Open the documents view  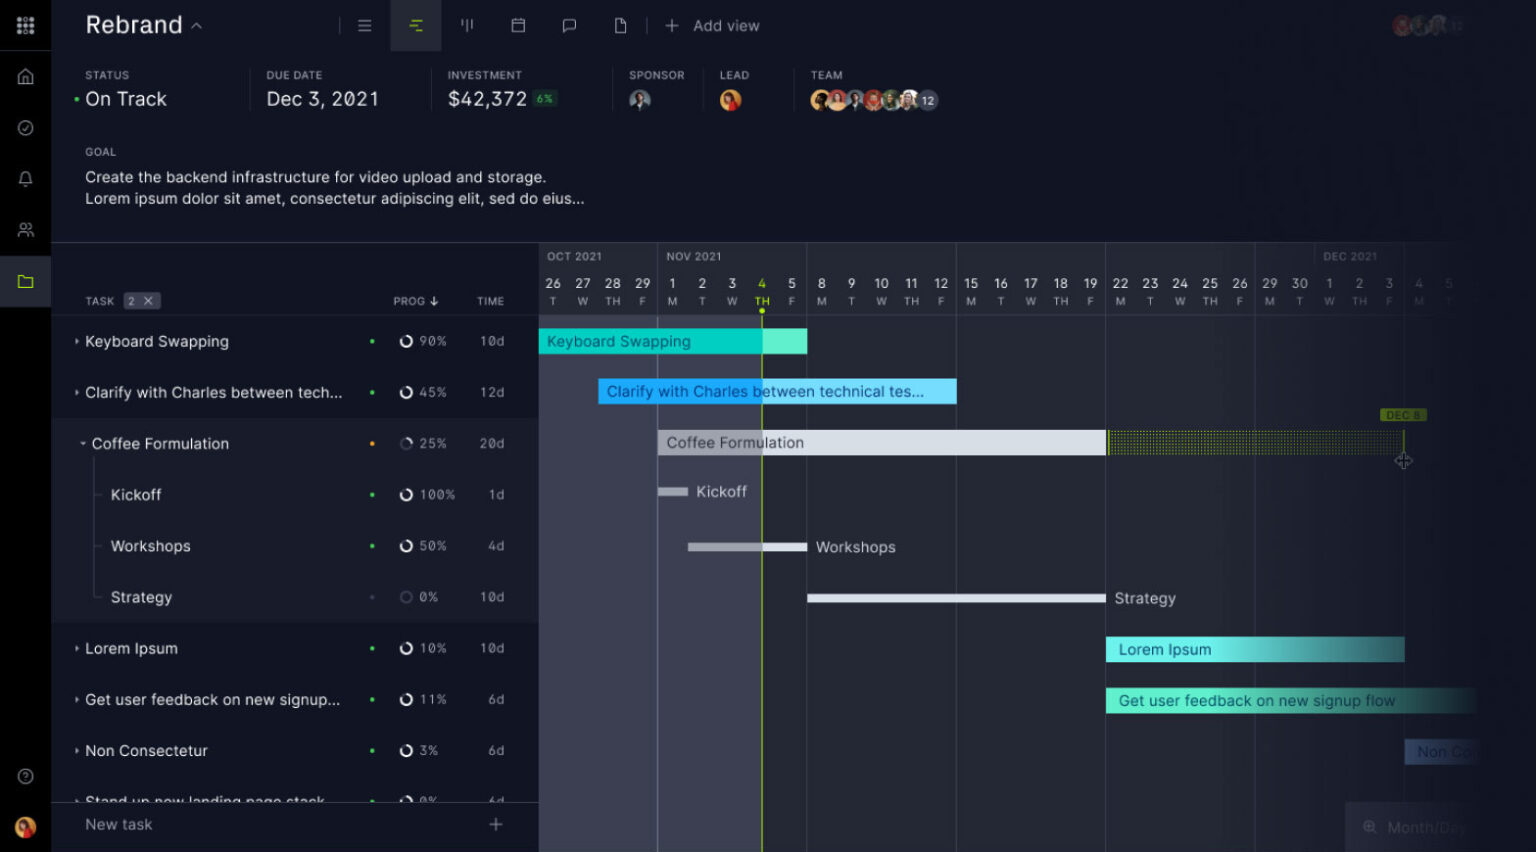621,26
